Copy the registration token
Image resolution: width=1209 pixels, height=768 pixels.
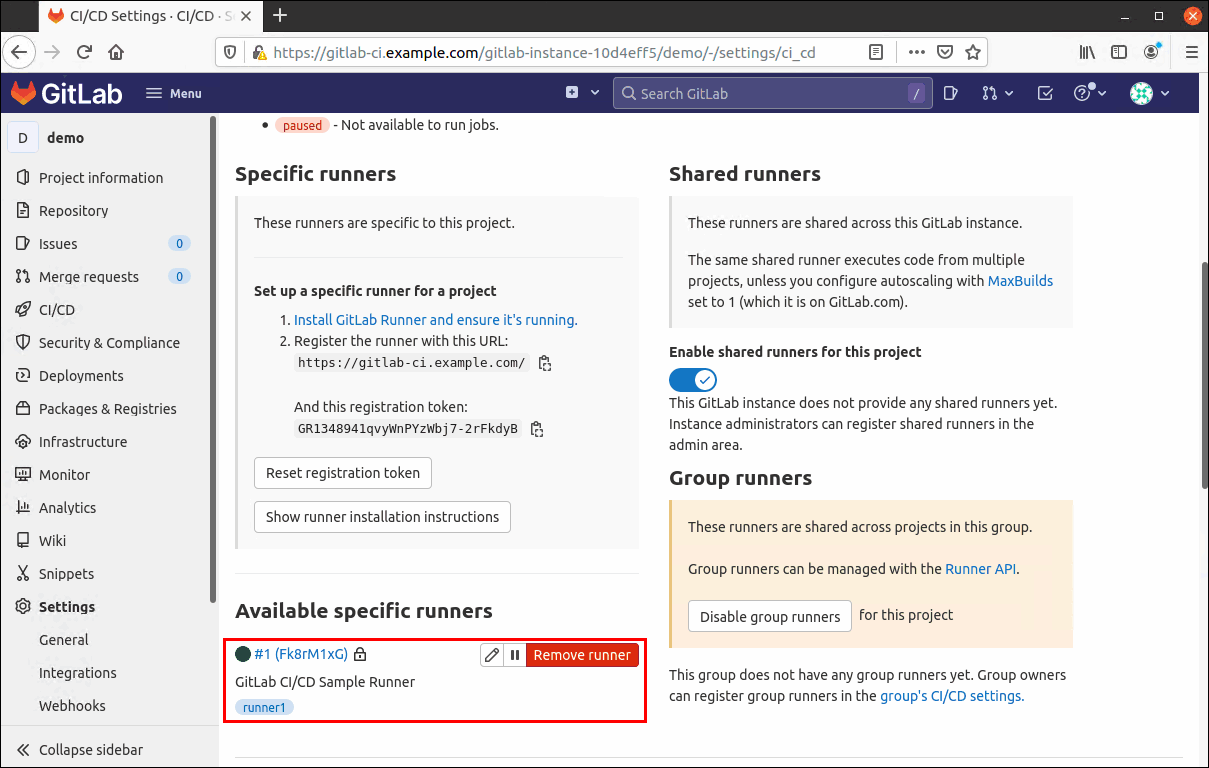(x=537, y=430)
